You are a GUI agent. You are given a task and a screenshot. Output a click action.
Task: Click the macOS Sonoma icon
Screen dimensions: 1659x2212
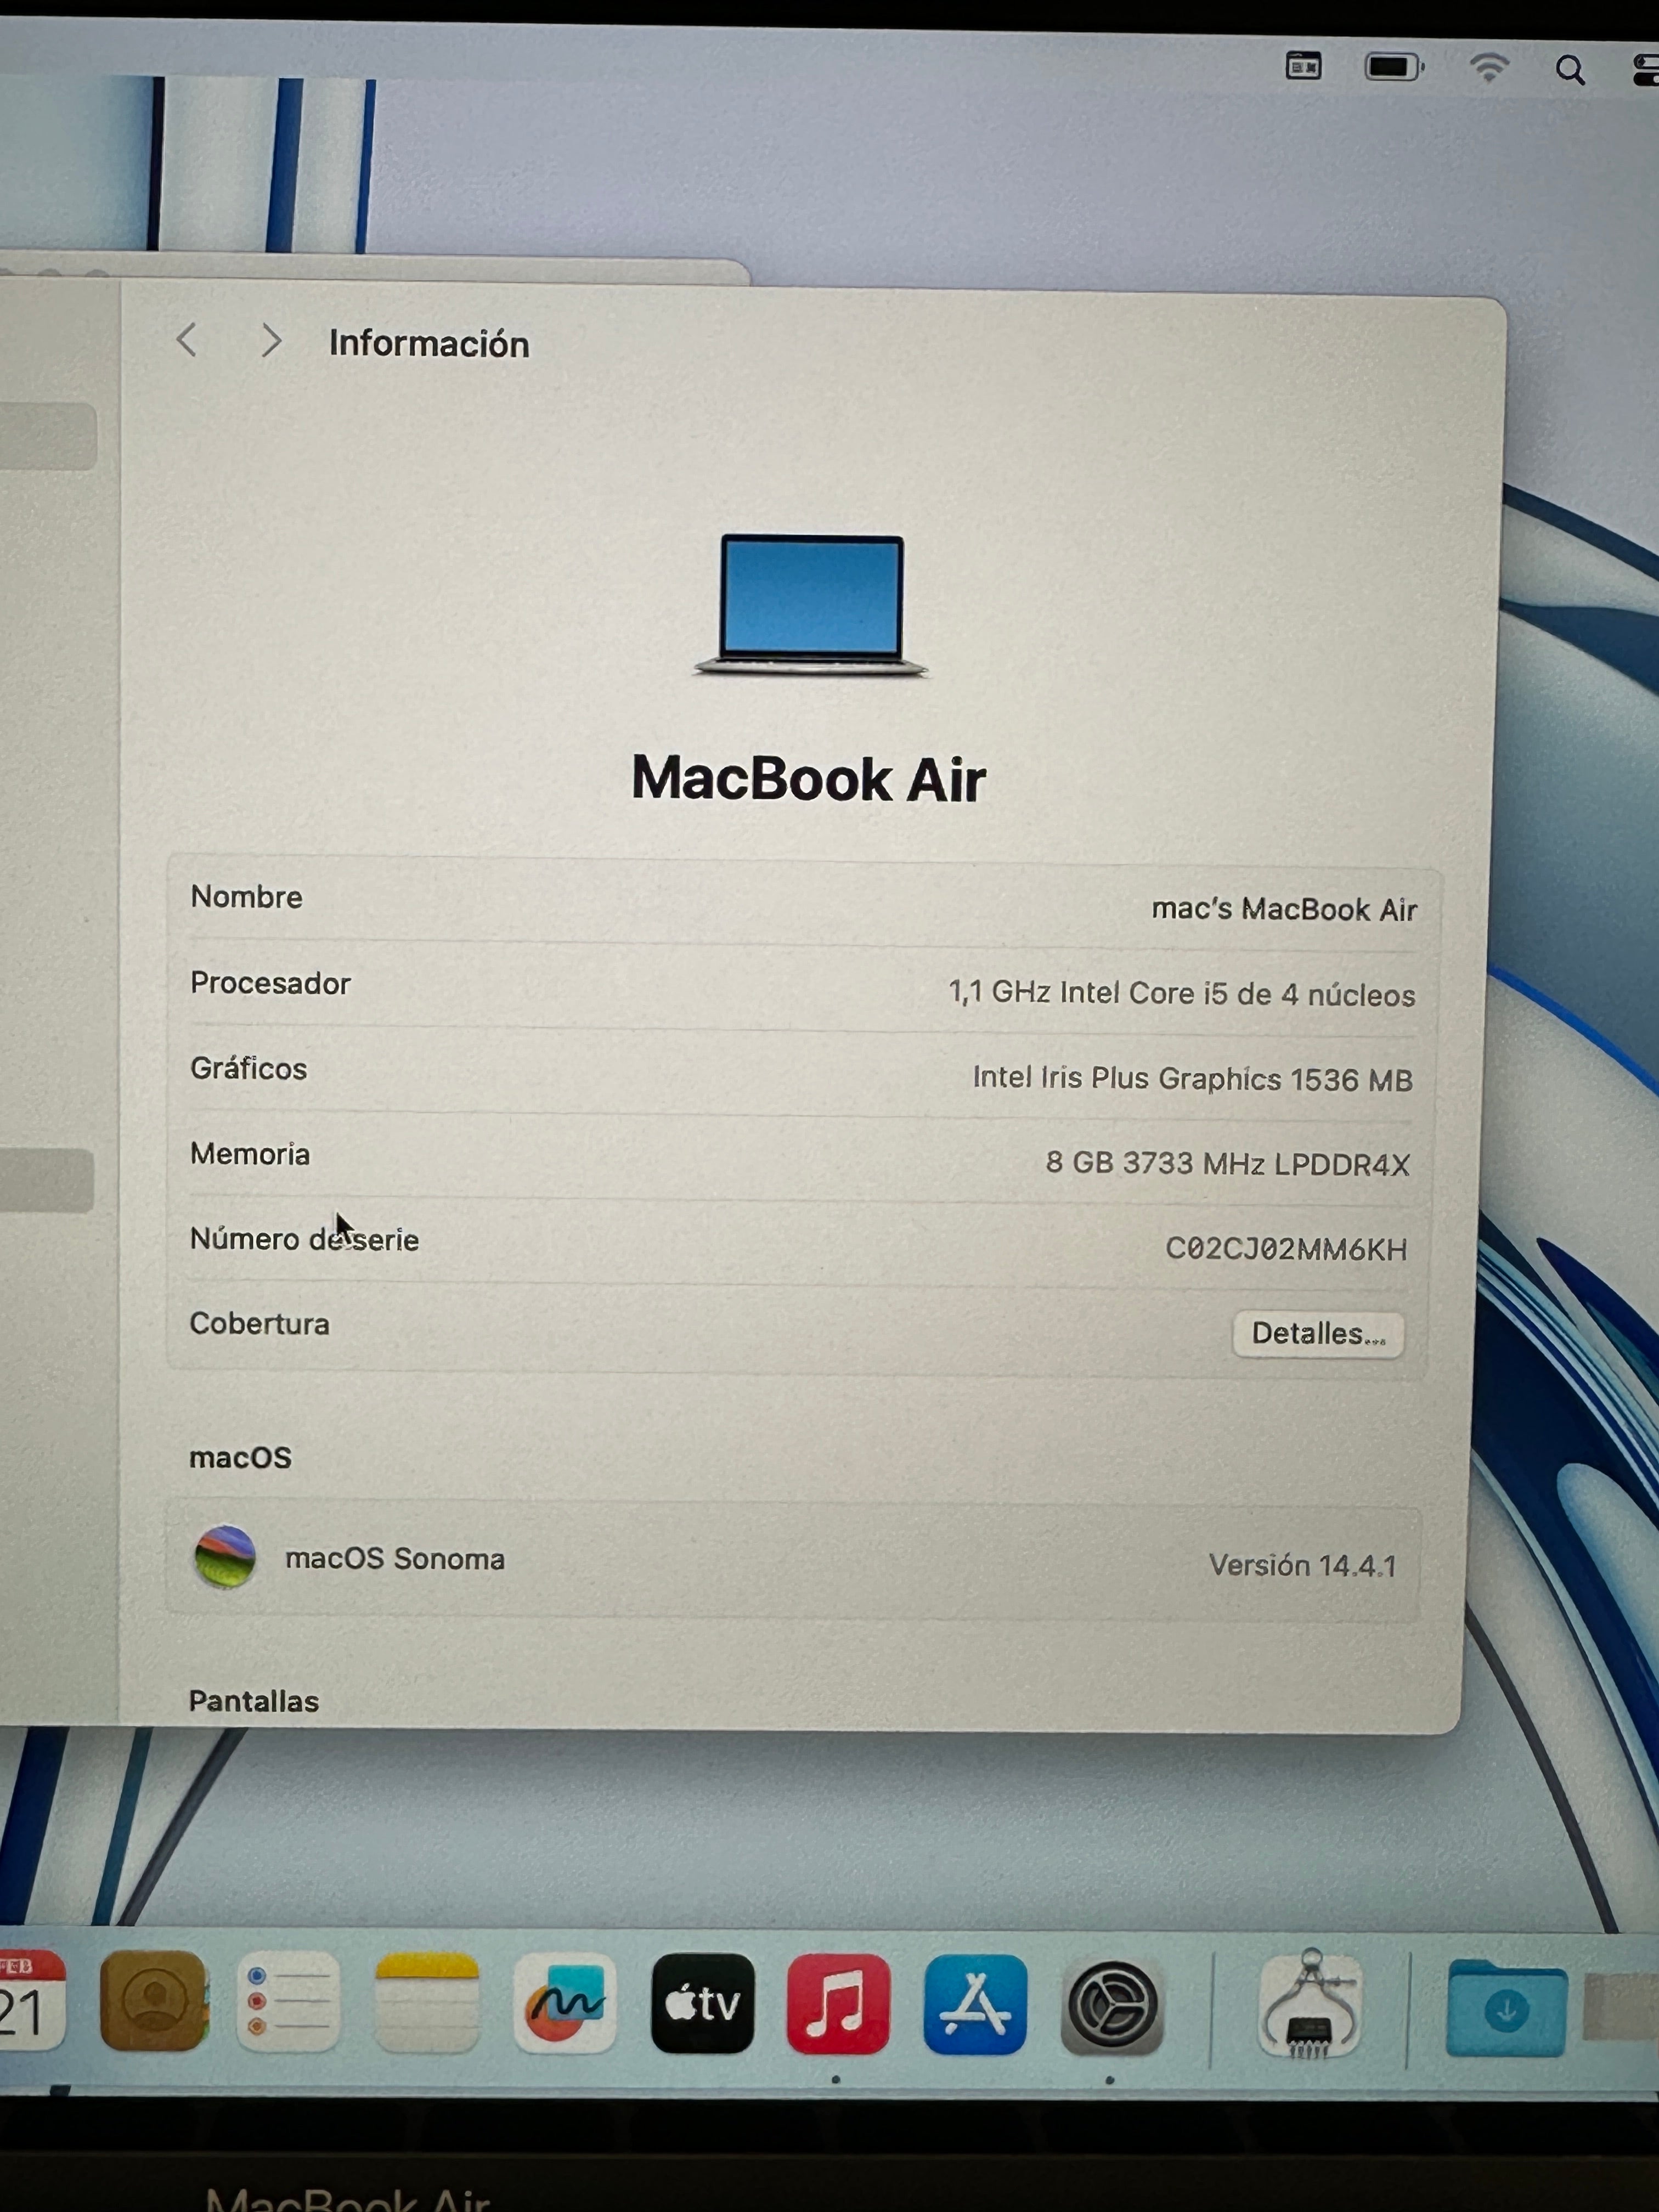pyautogui.click(x=224, y=1557)
